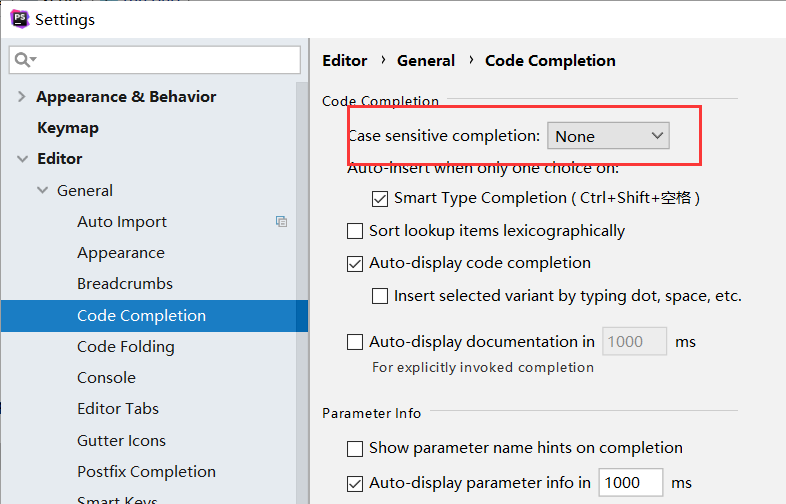This screenshot has width=786, height=504.
Task: Click the parameter info delay field
Action: pyautogui.click(x=631, y=482)
